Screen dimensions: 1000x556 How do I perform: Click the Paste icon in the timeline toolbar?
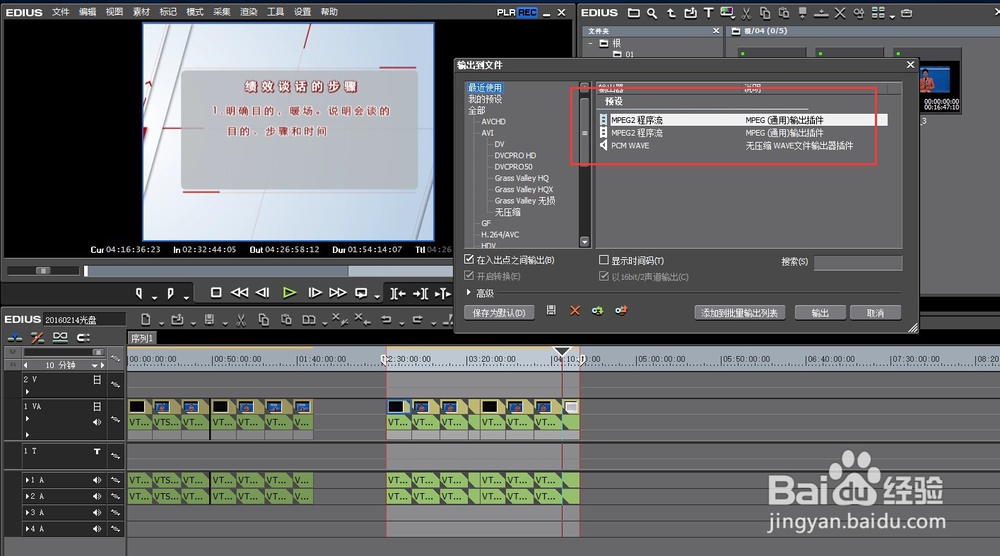tap(286, 319)
